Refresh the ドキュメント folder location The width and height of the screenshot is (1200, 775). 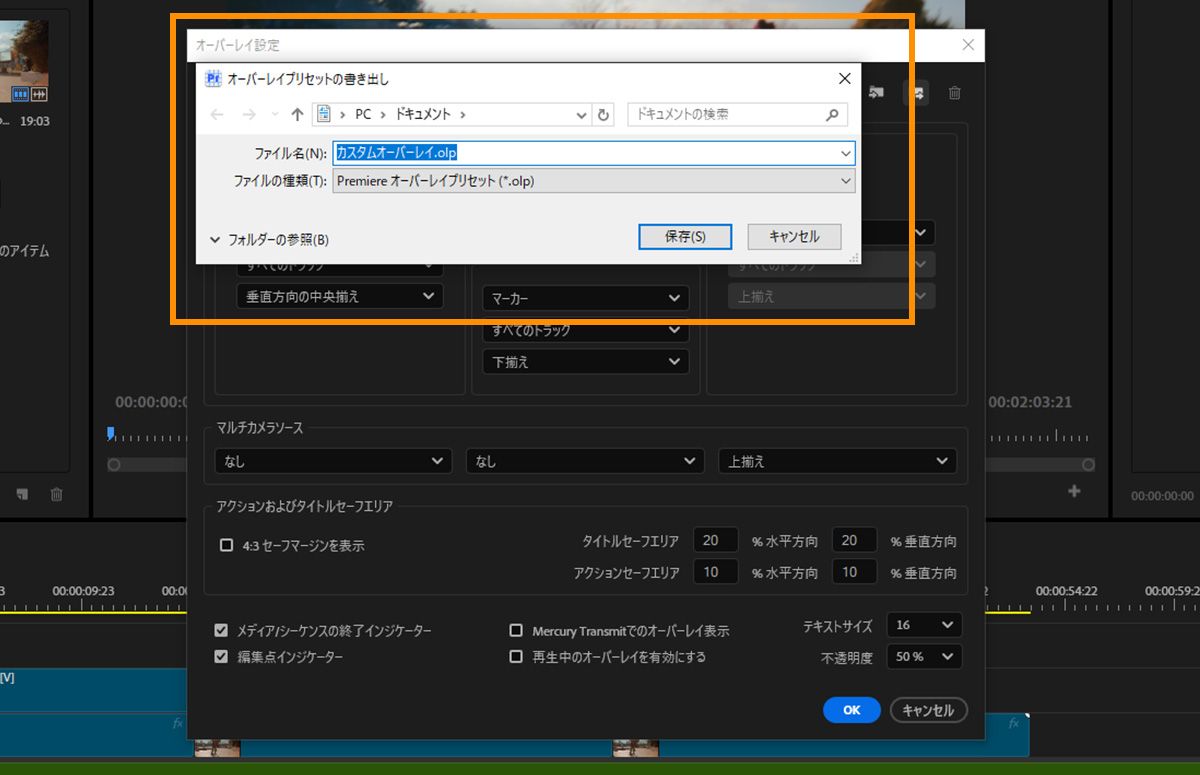coord(603,115)
